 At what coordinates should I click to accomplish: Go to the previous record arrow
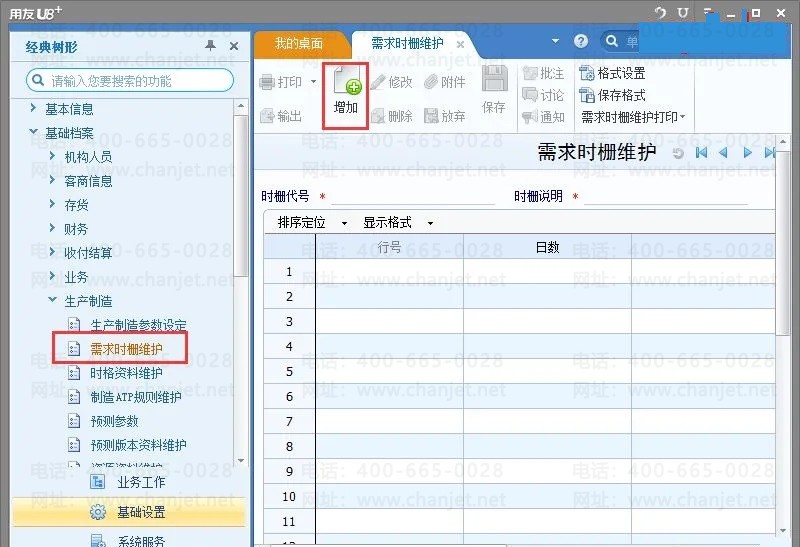tap(723, 153)
